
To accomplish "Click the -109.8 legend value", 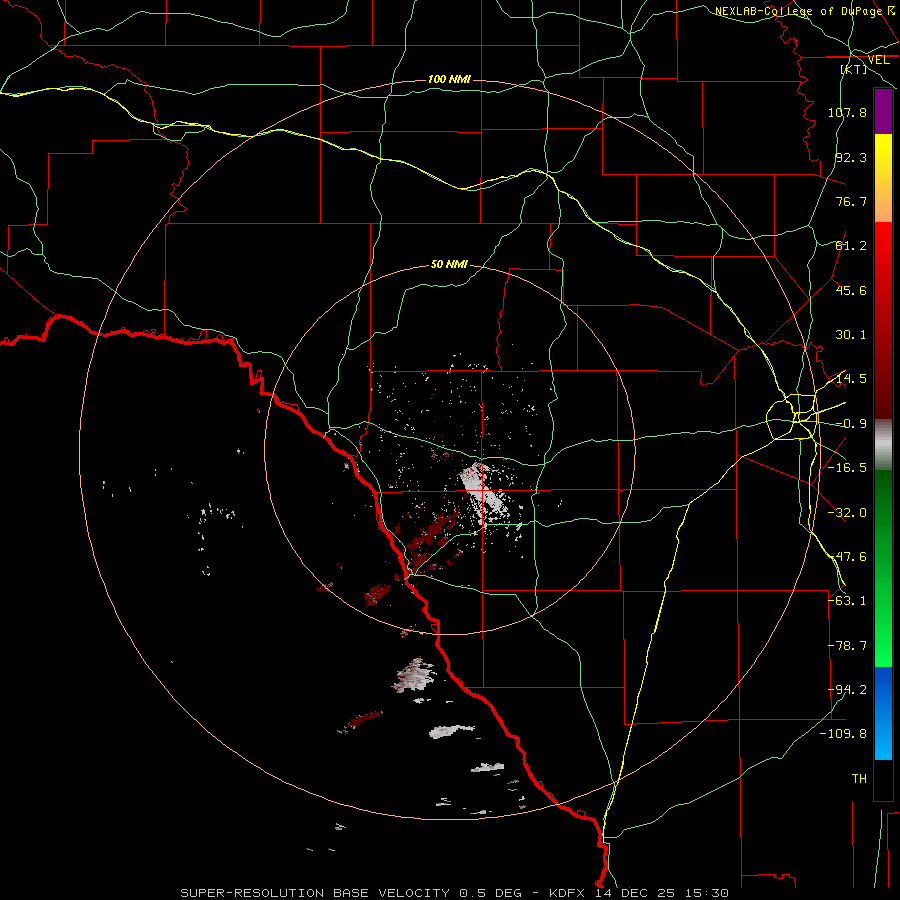I will click(844, 734).
